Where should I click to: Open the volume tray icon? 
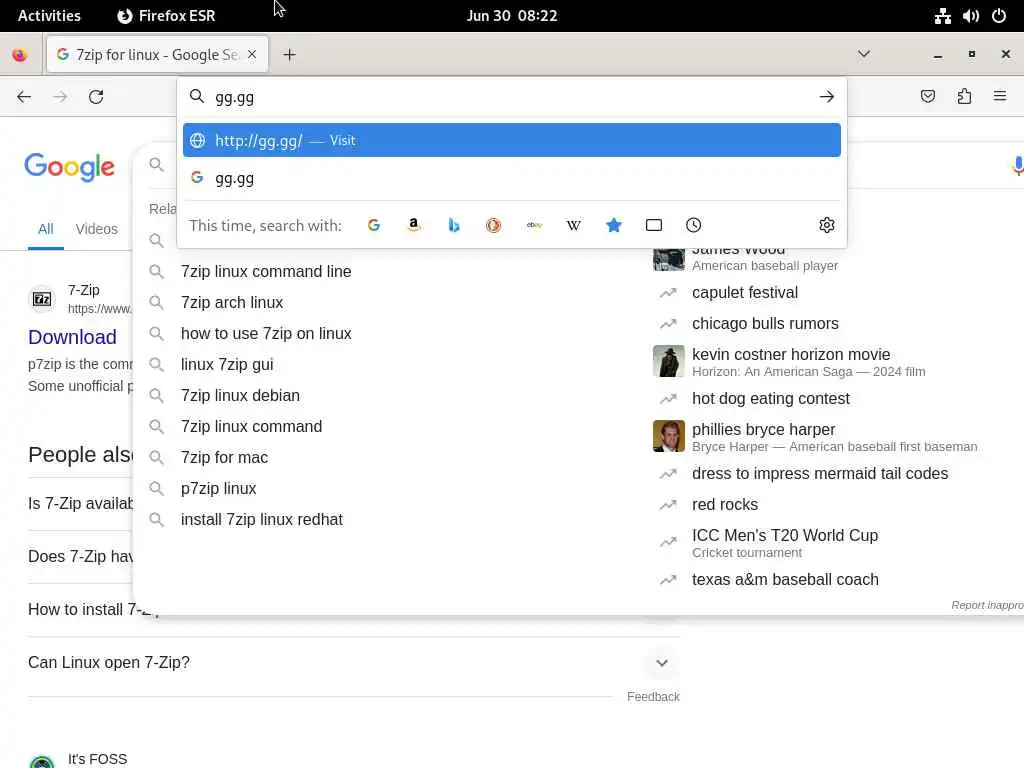pyautogui.click(x=970, y=16)
